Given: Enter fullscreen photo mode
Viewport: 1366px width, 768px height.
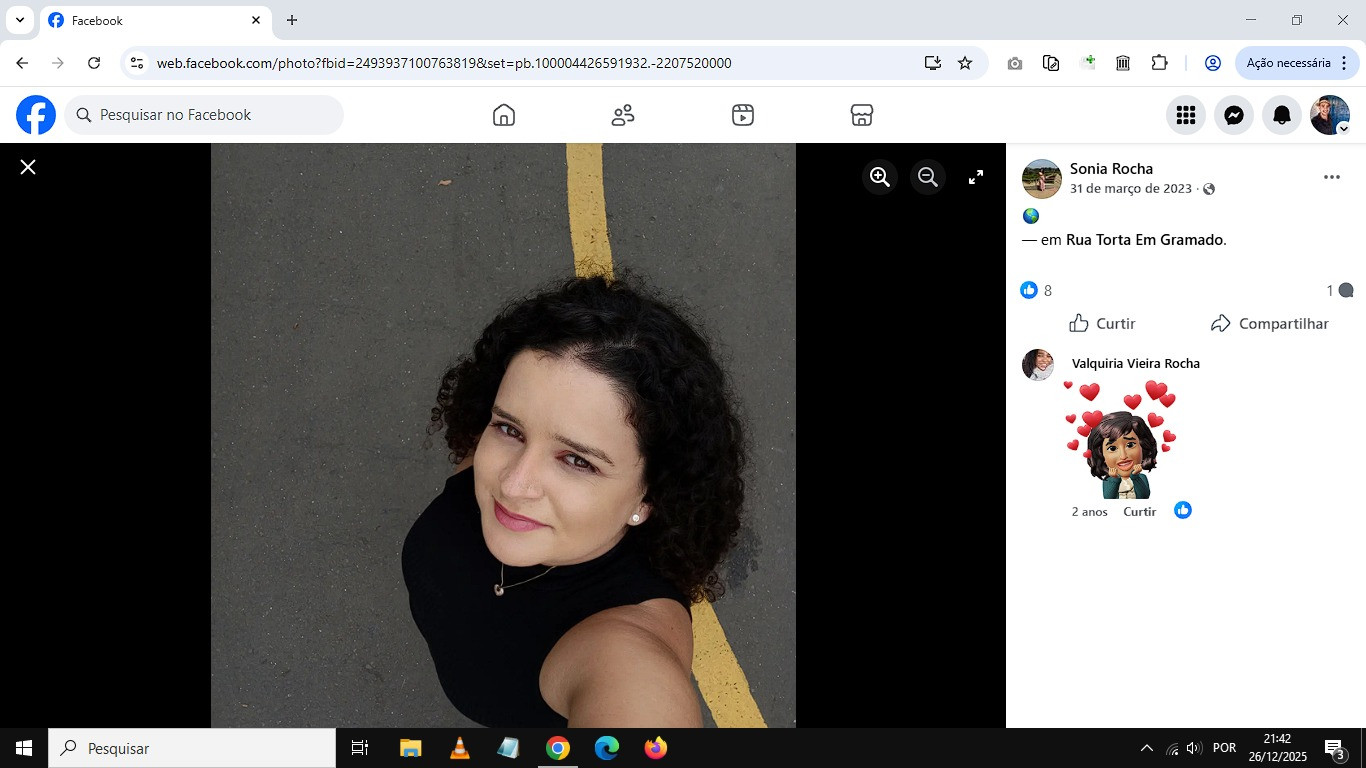Looking at the screenshot, I should pyautogui.click(x=976, y=177).
